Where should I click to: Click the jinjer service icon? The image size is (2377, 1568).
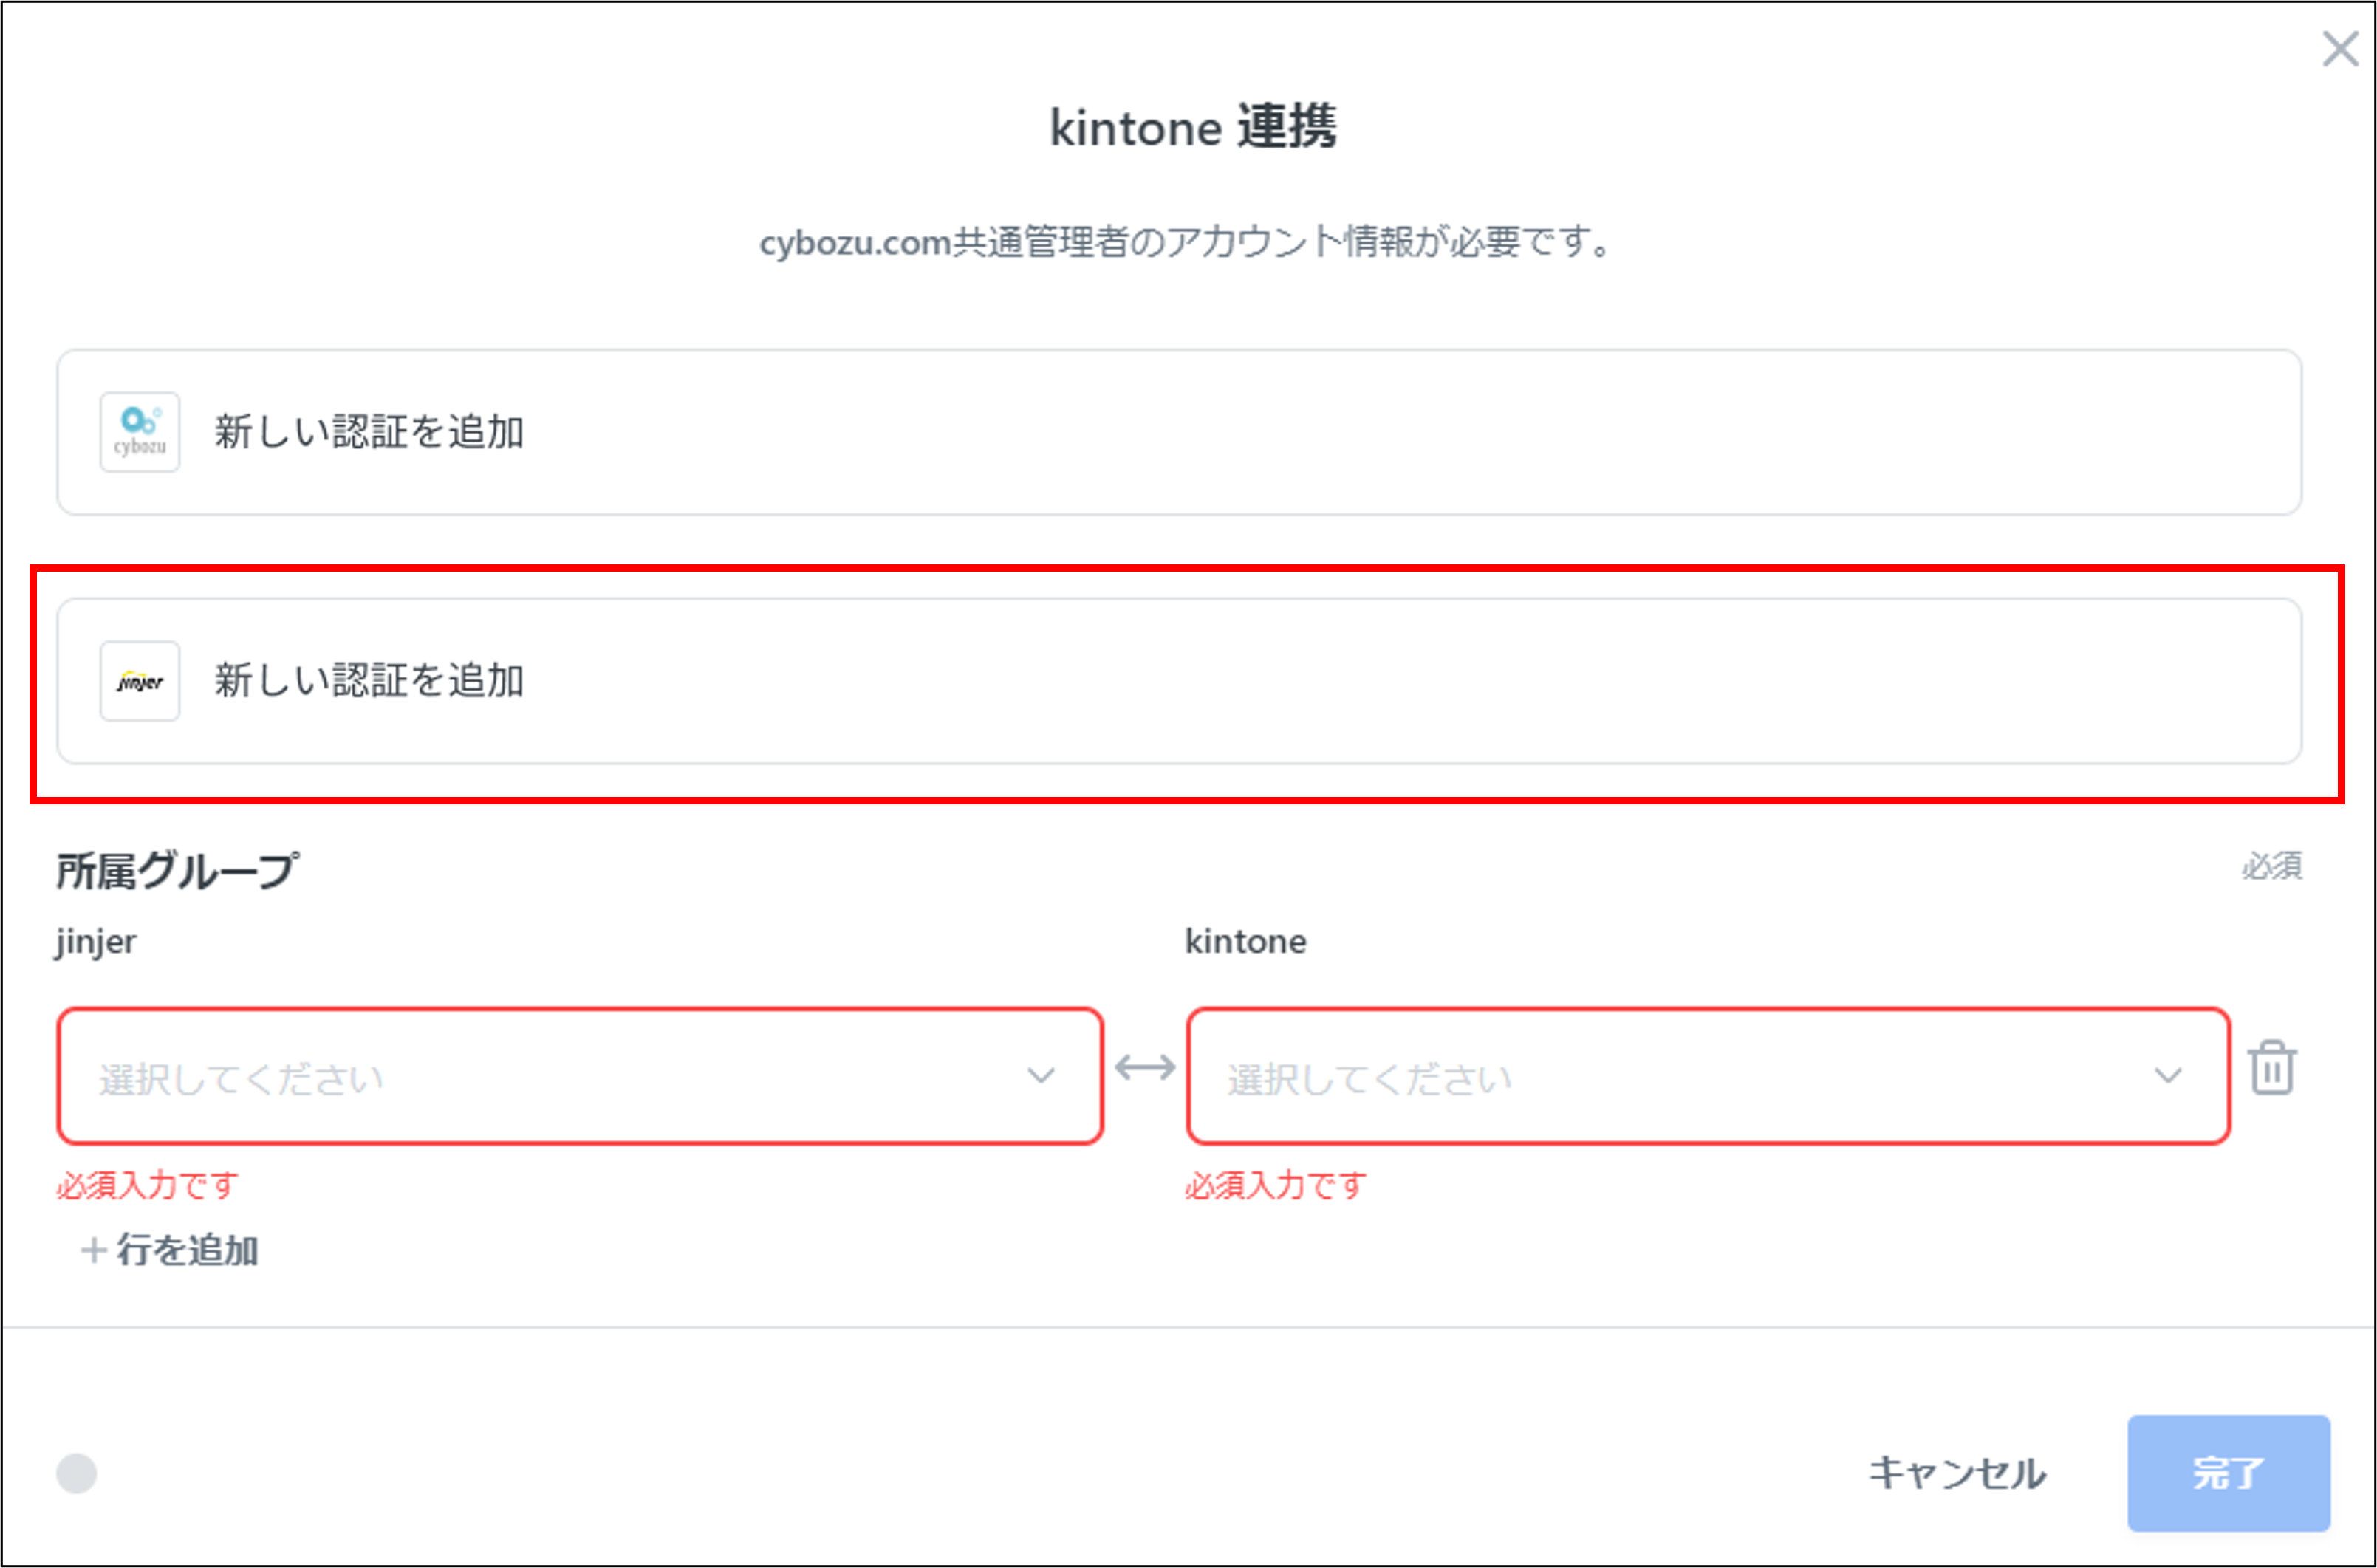coord(139,681)
